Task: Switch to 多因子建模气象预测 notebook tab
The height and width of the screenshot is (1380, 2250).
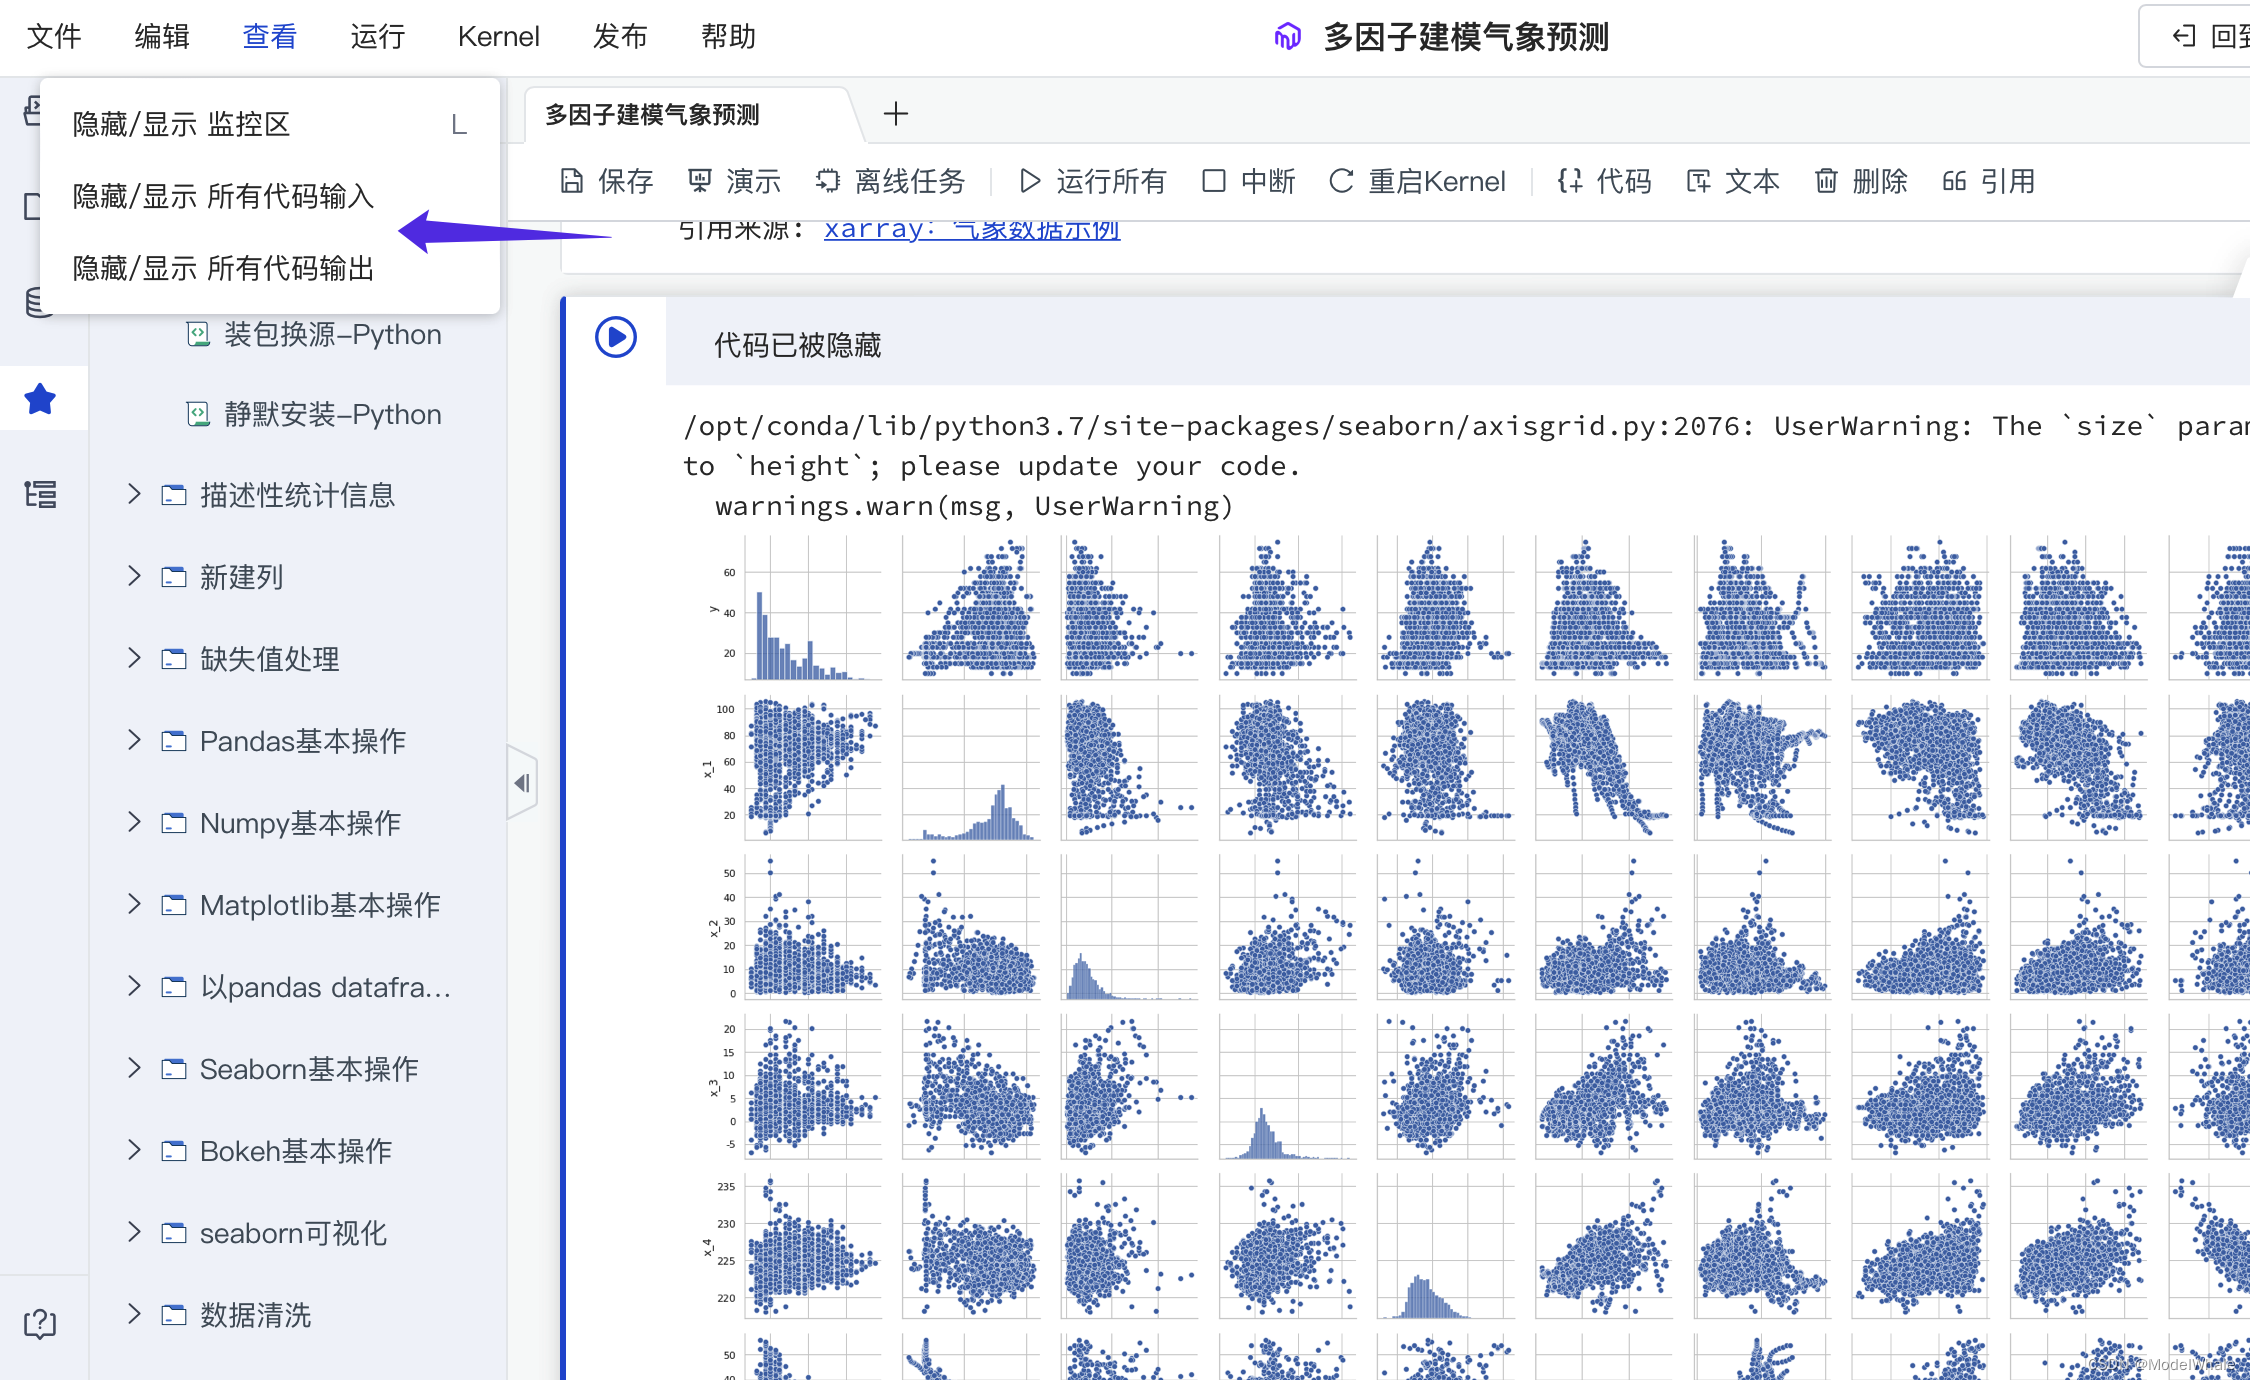Action: (x=652, y=115)
